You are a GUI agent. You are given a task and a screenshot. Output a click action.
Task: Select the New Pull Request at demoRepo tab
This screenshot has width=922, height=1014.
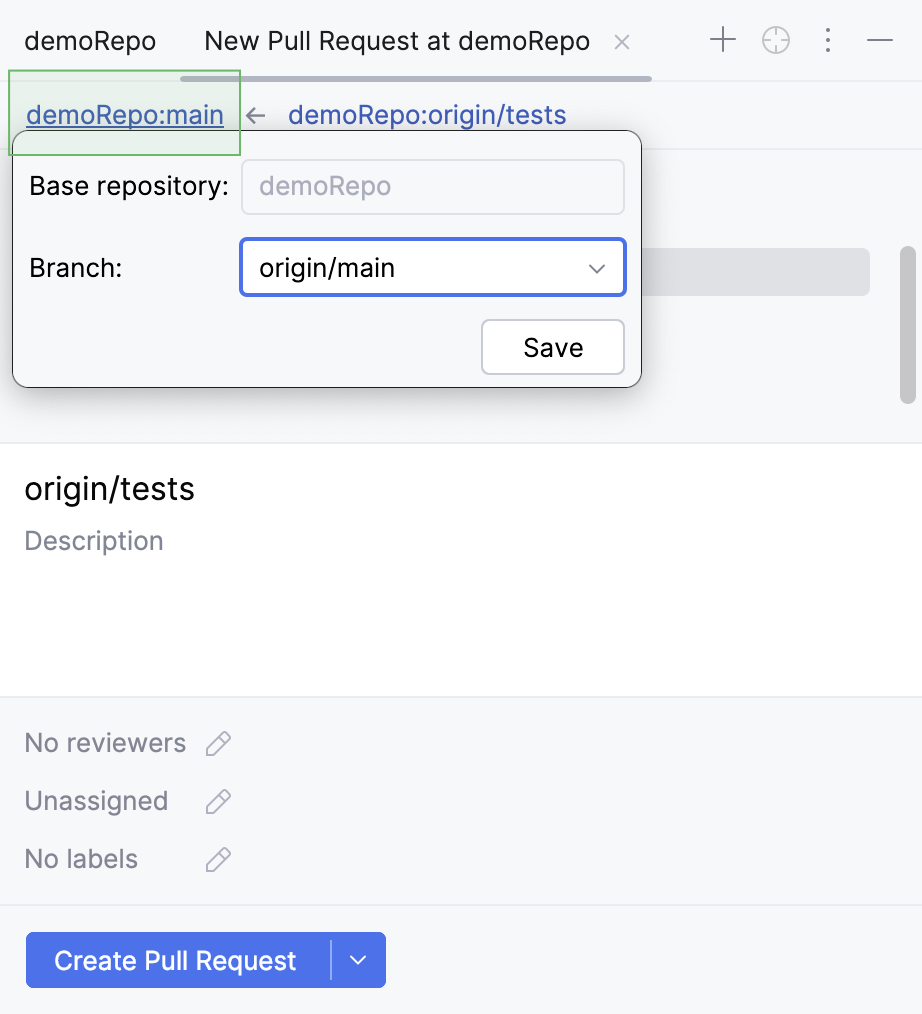pos(396,41)
